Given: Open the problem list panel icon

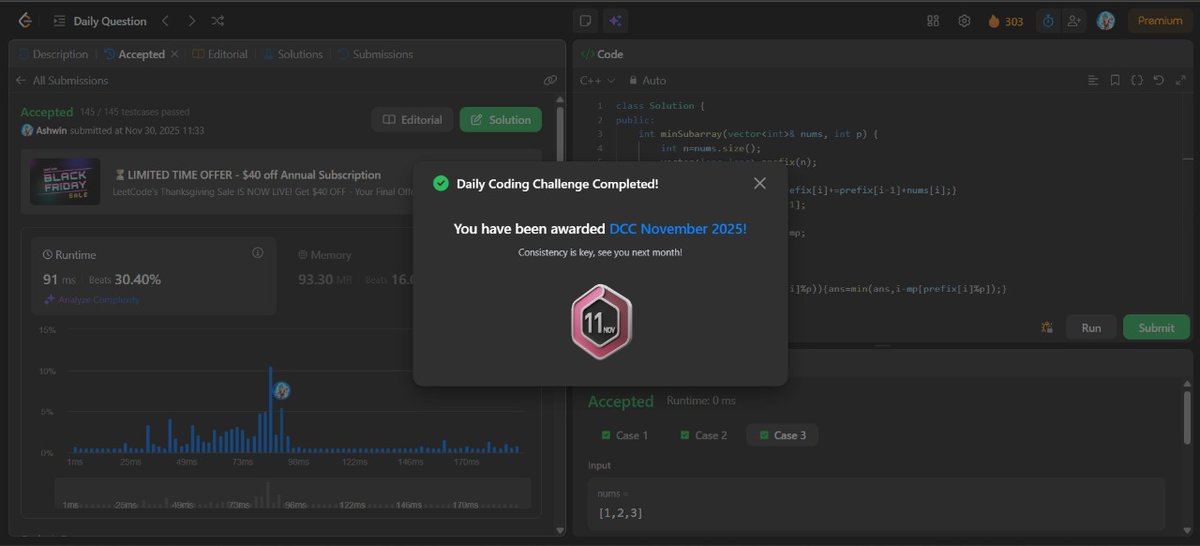Looking at the screenshot, I should pos(60,20).
